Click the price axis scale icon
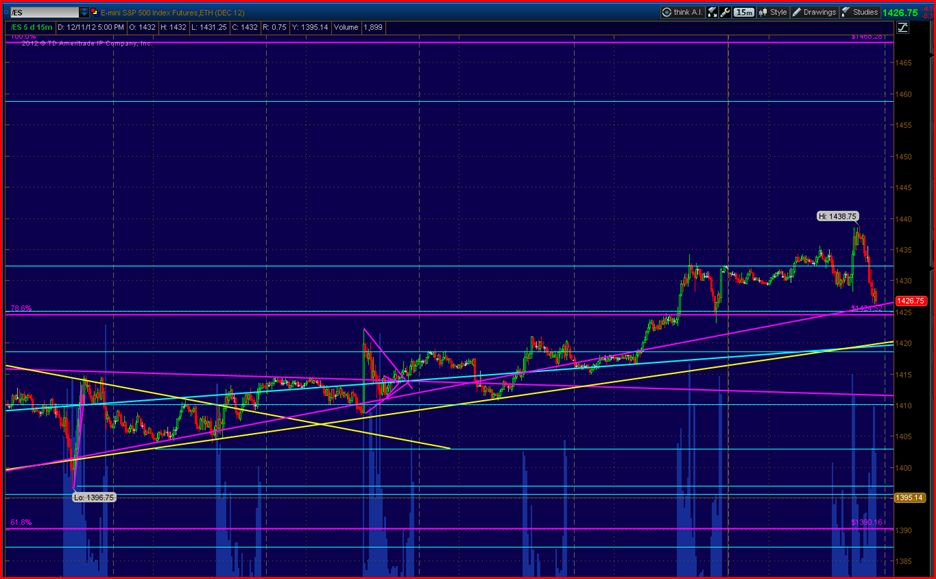The height and width of the screenshot is (579, 936). 903,27
